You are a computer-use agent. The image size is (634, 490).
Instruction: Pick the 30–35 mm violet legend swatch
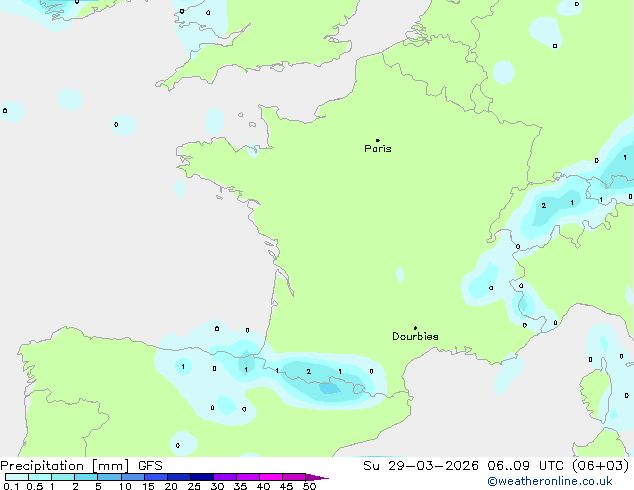pos(224,477)
